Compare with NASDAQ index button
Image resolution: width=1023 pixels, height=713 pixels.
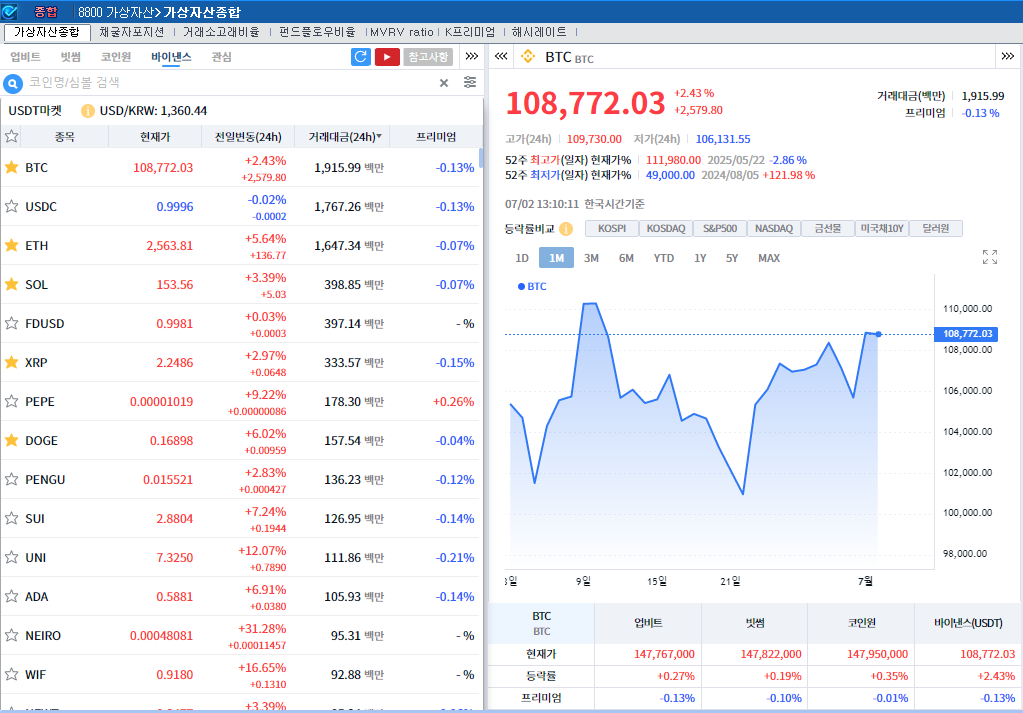point(774,229)
